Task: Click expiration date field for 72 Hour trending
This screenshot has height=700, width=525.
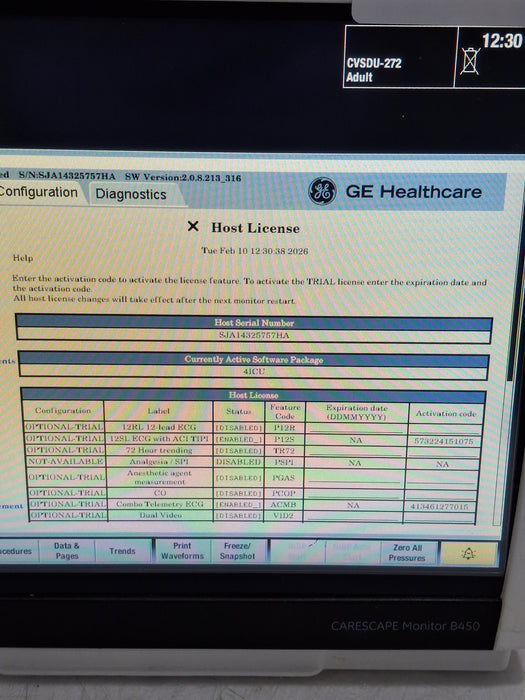Action: point(356,451)
